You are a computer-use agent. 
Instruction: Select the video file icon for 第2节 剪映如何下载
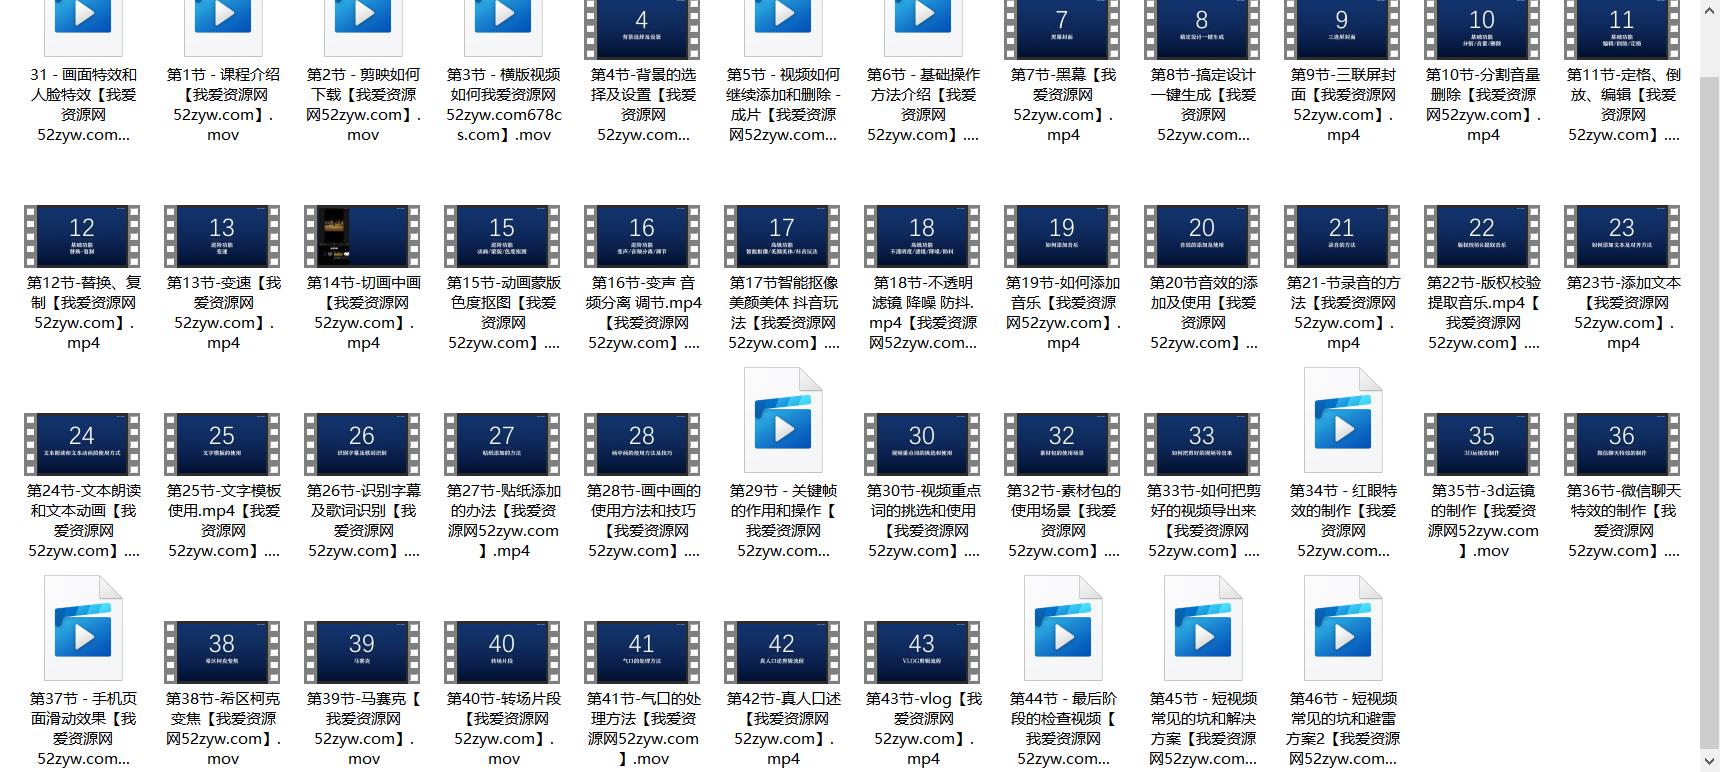pos(363,27)
